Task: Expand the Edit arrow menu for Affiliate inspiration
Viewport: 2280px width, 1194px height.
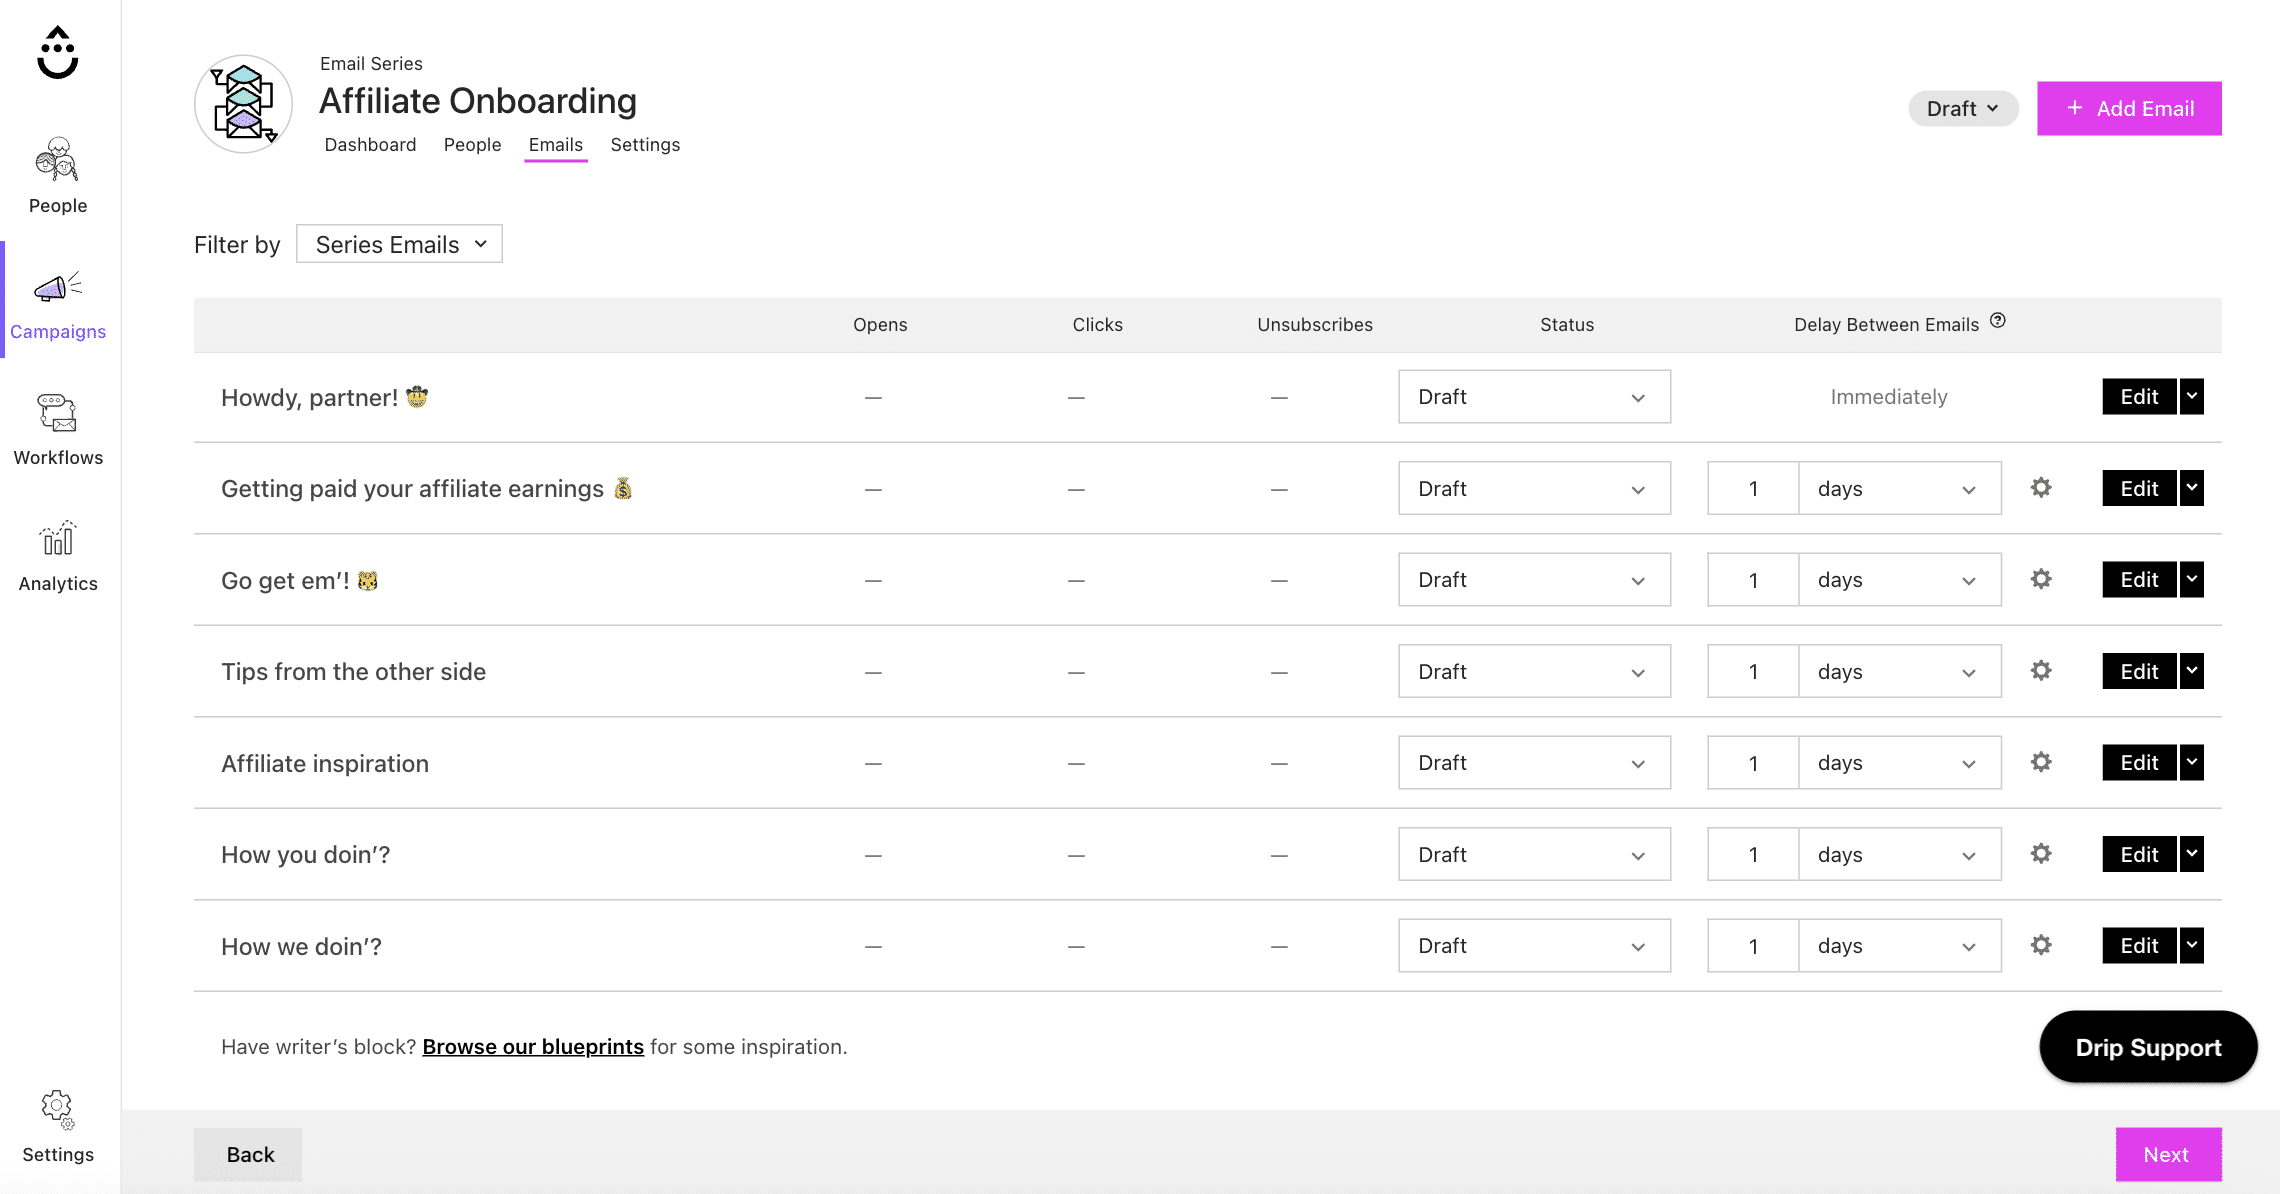Action: pos(2192,762)
